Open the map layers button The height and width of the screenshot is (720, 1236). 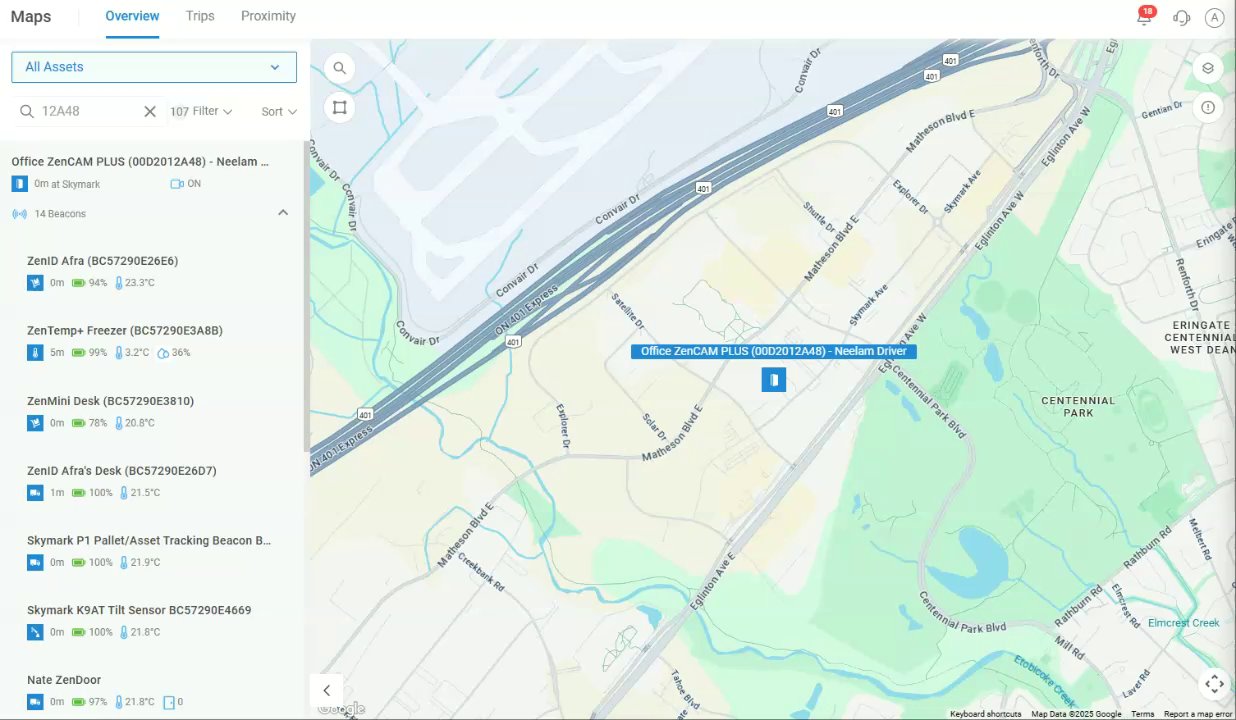click(x=1208, y=68)
